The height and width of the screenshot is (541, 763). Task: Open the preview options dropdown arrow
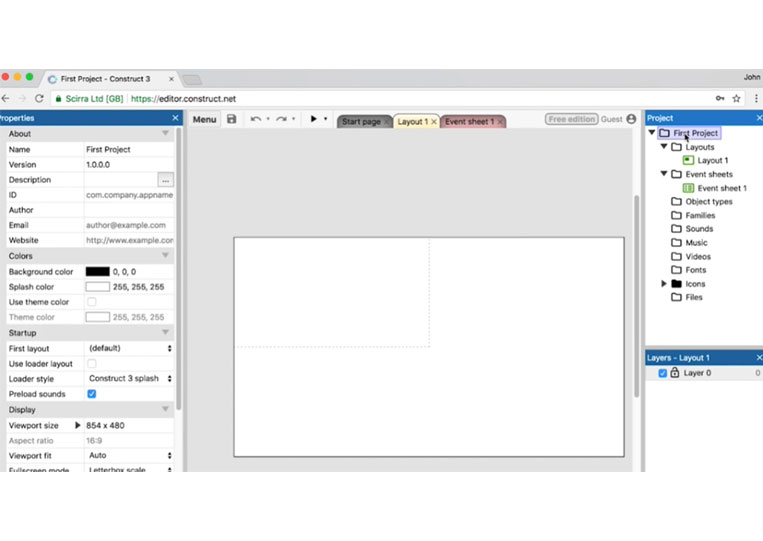pos(326,119)
